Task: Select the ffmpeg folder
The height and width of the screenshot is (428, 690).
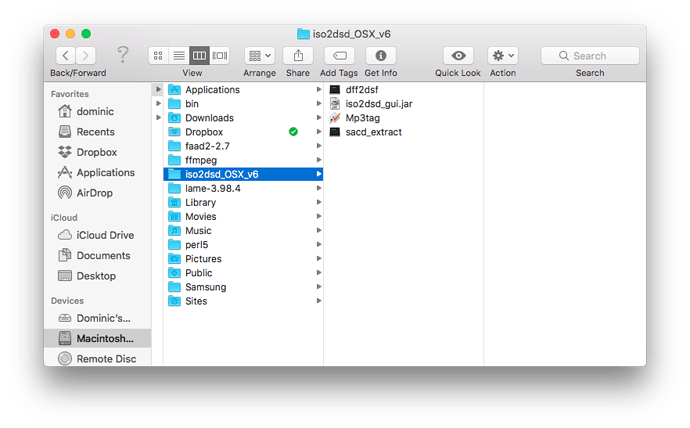Action: pos(243,160)
